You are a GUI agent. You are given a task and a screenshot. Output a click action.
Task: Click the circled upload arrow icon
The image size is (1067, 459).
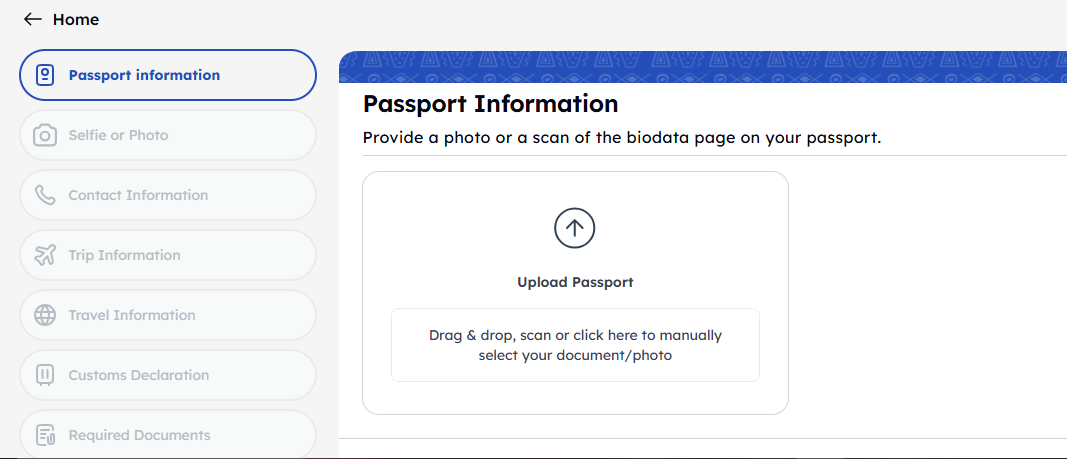point(575,228)
